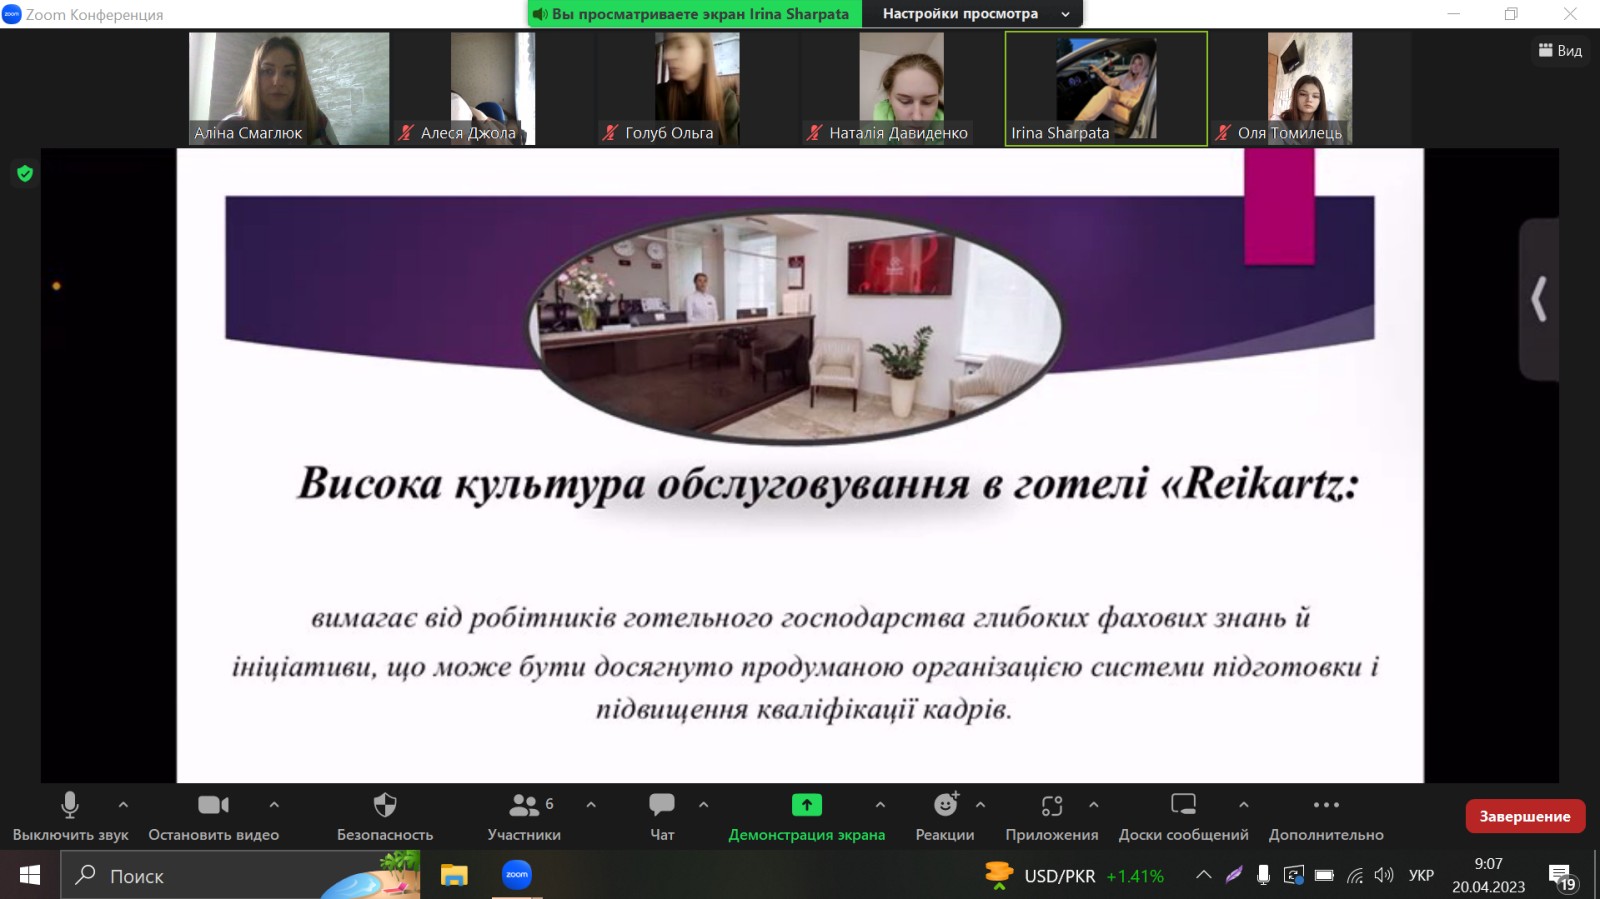
Task: Open the Apps (Приложения) icon
Action: coord(1051,806)
